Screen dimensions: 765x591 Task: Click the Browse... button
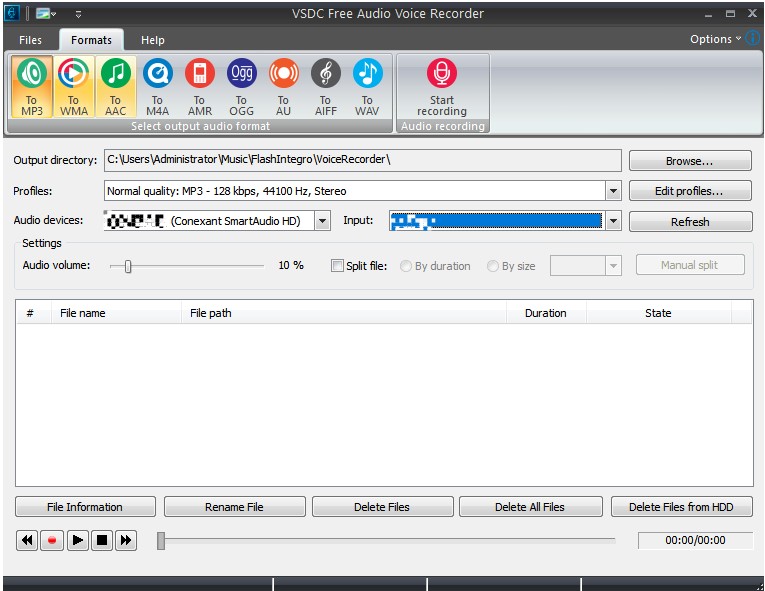(x=690, y=161)
